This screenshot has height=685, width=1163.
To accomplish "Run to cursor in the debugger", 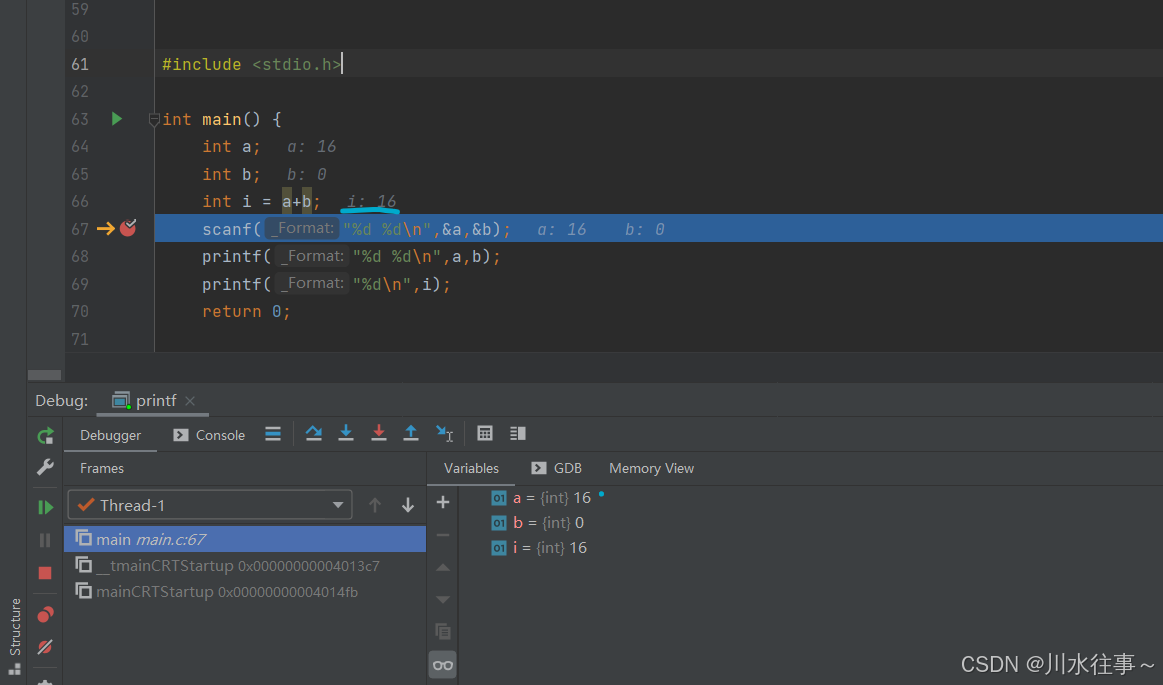I will (444, 433).
